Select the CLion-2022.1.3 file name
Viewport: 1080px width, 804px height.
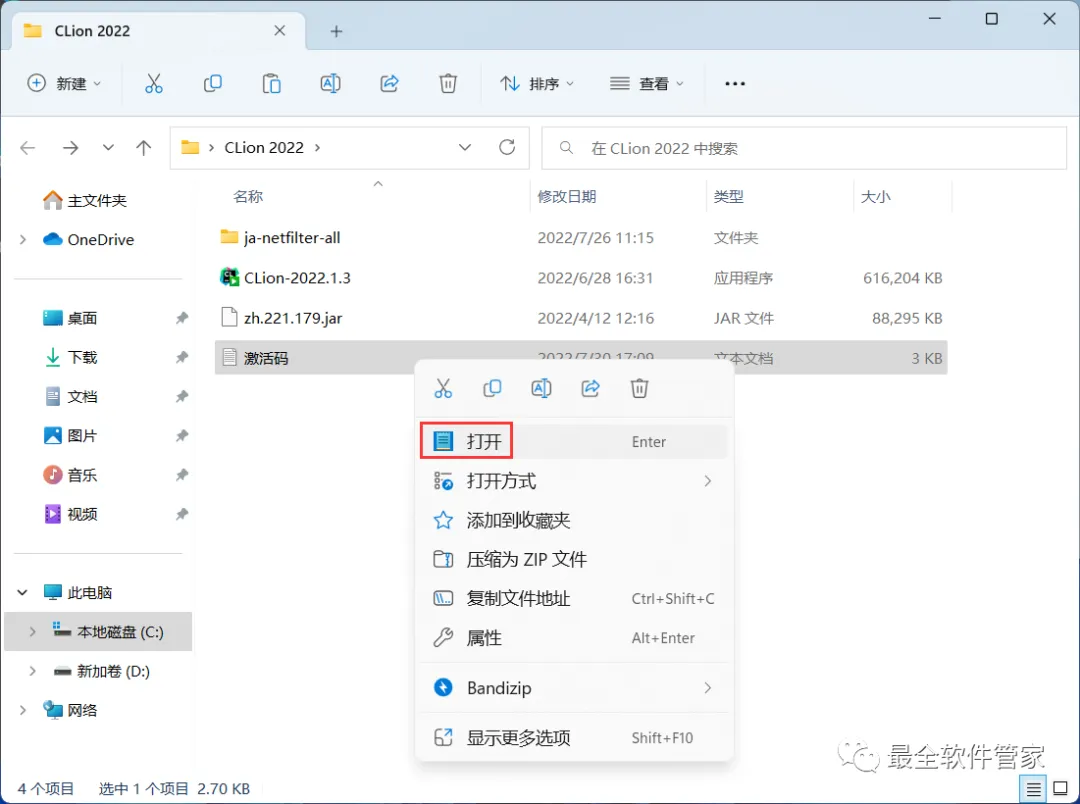[x=297, y=278]
